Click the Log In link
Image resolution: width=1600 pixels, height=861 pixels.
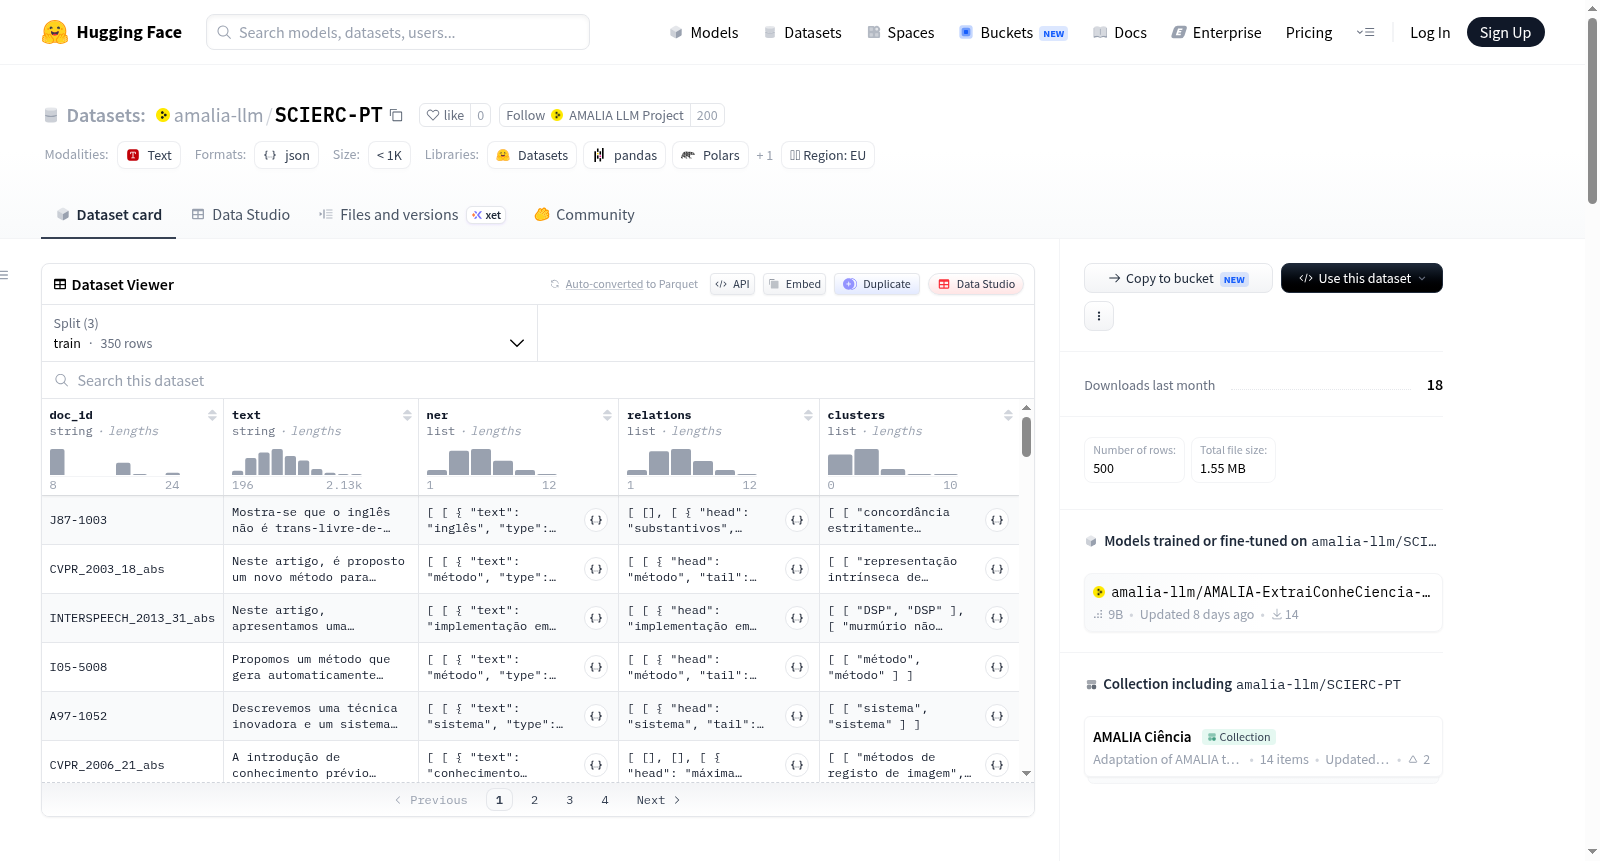(1430, 32)
